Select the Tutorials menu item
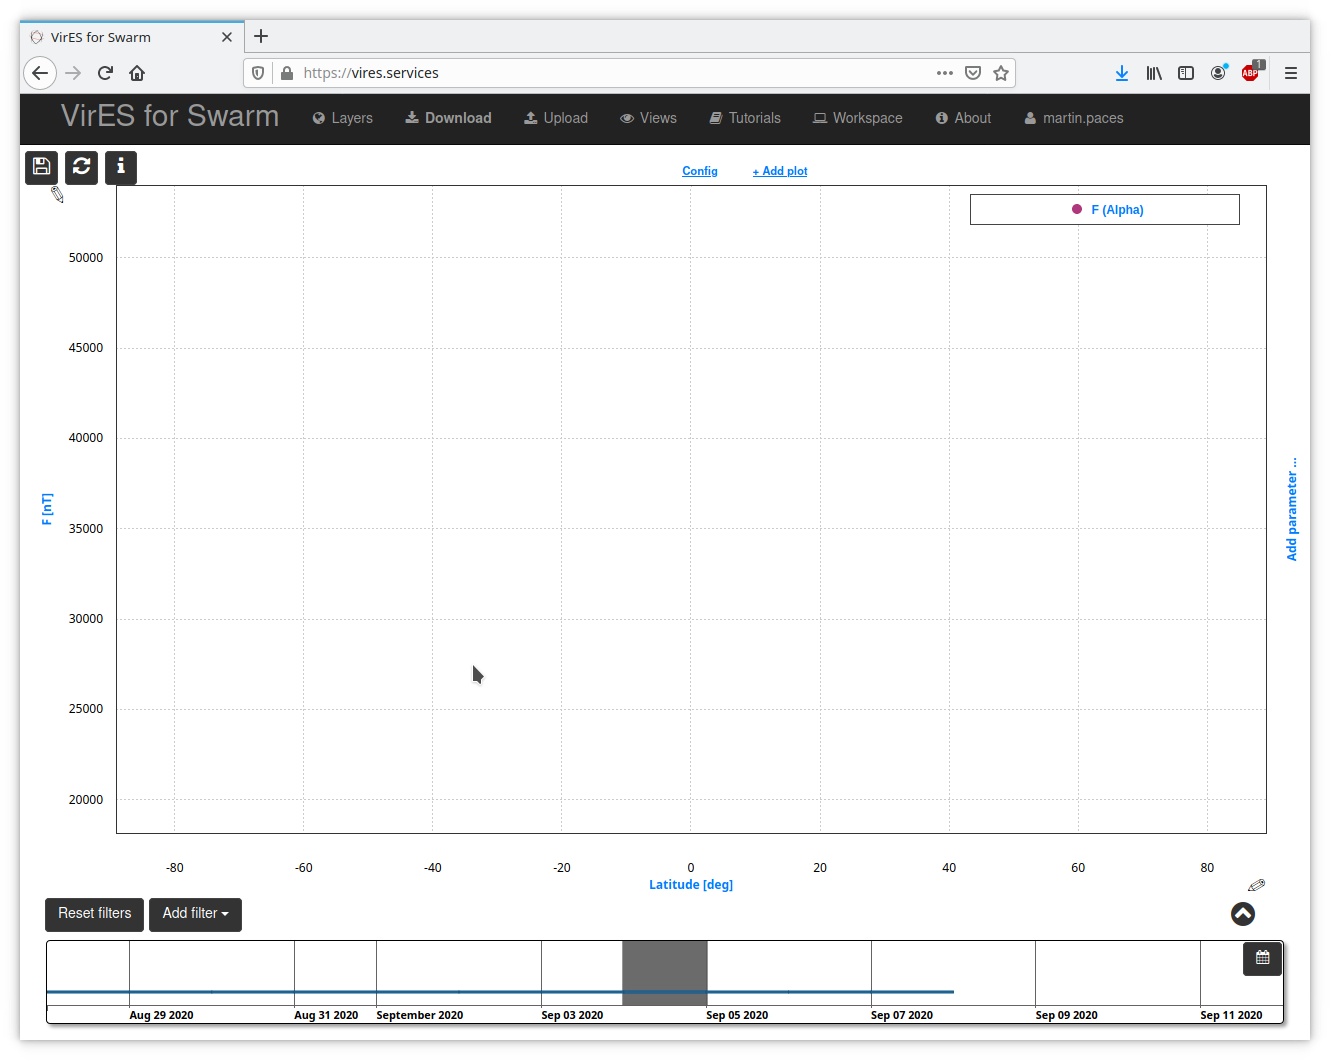This screenshot has height=1060, width=1330. 745,118
